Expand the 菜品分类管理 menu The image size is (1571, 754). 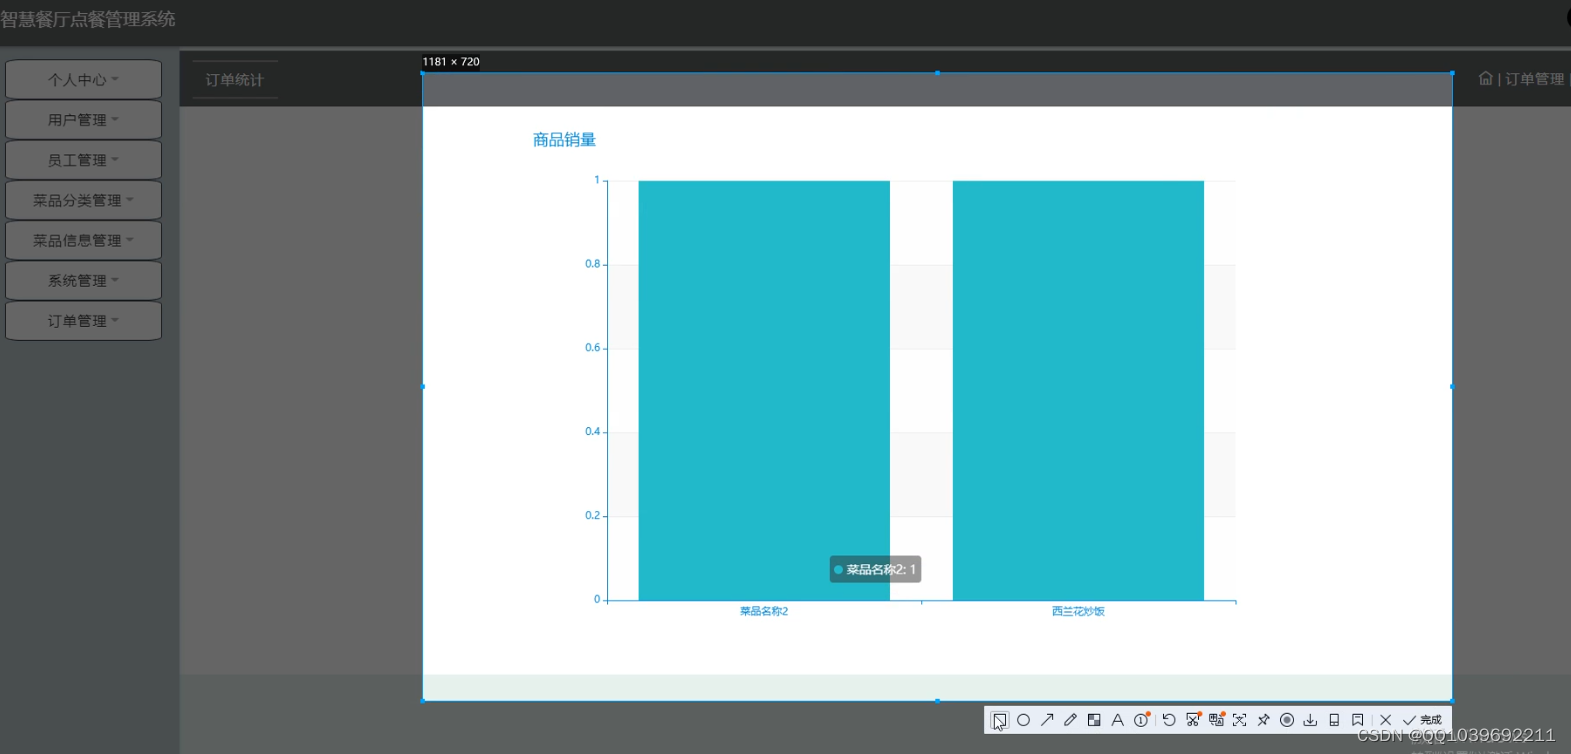(x=84, y=200)
